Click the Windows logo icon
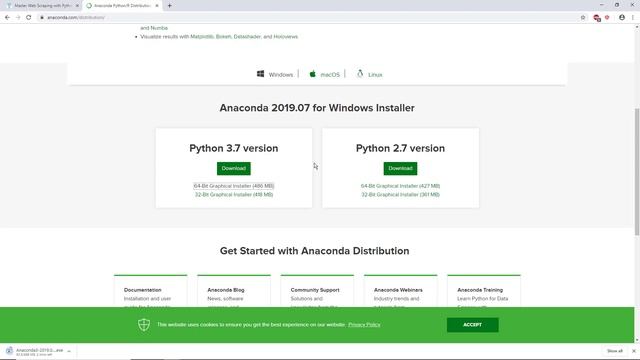Screen dimensions: 640x360 click(260, 73)
